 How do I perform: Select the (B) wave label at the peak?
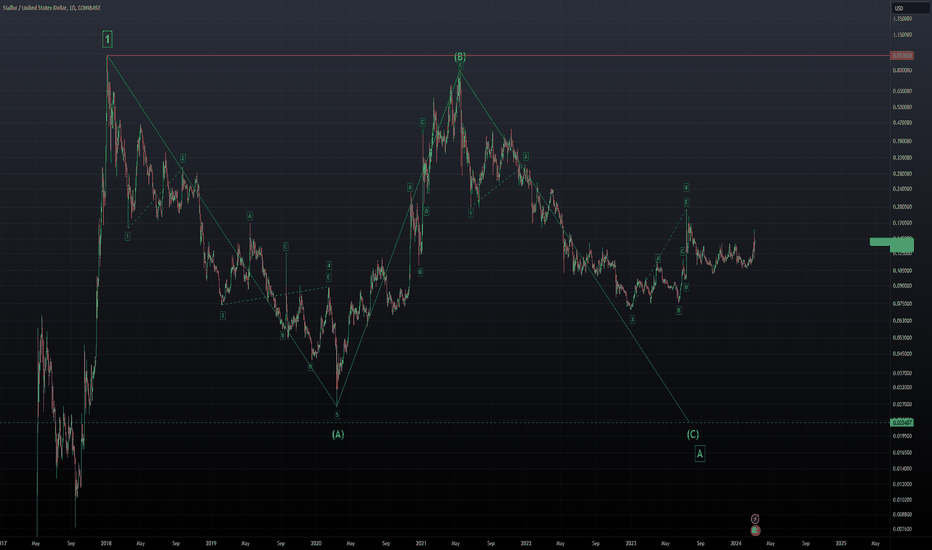(x=460, y=57)
